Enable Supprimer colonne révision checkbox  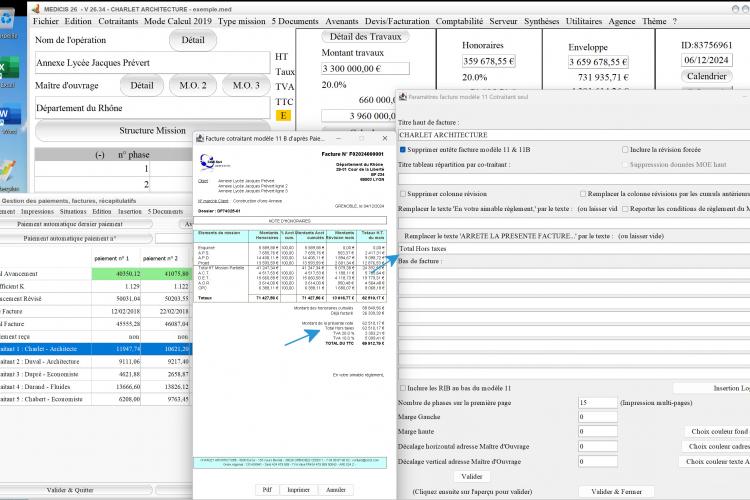(x=403, y=194)
